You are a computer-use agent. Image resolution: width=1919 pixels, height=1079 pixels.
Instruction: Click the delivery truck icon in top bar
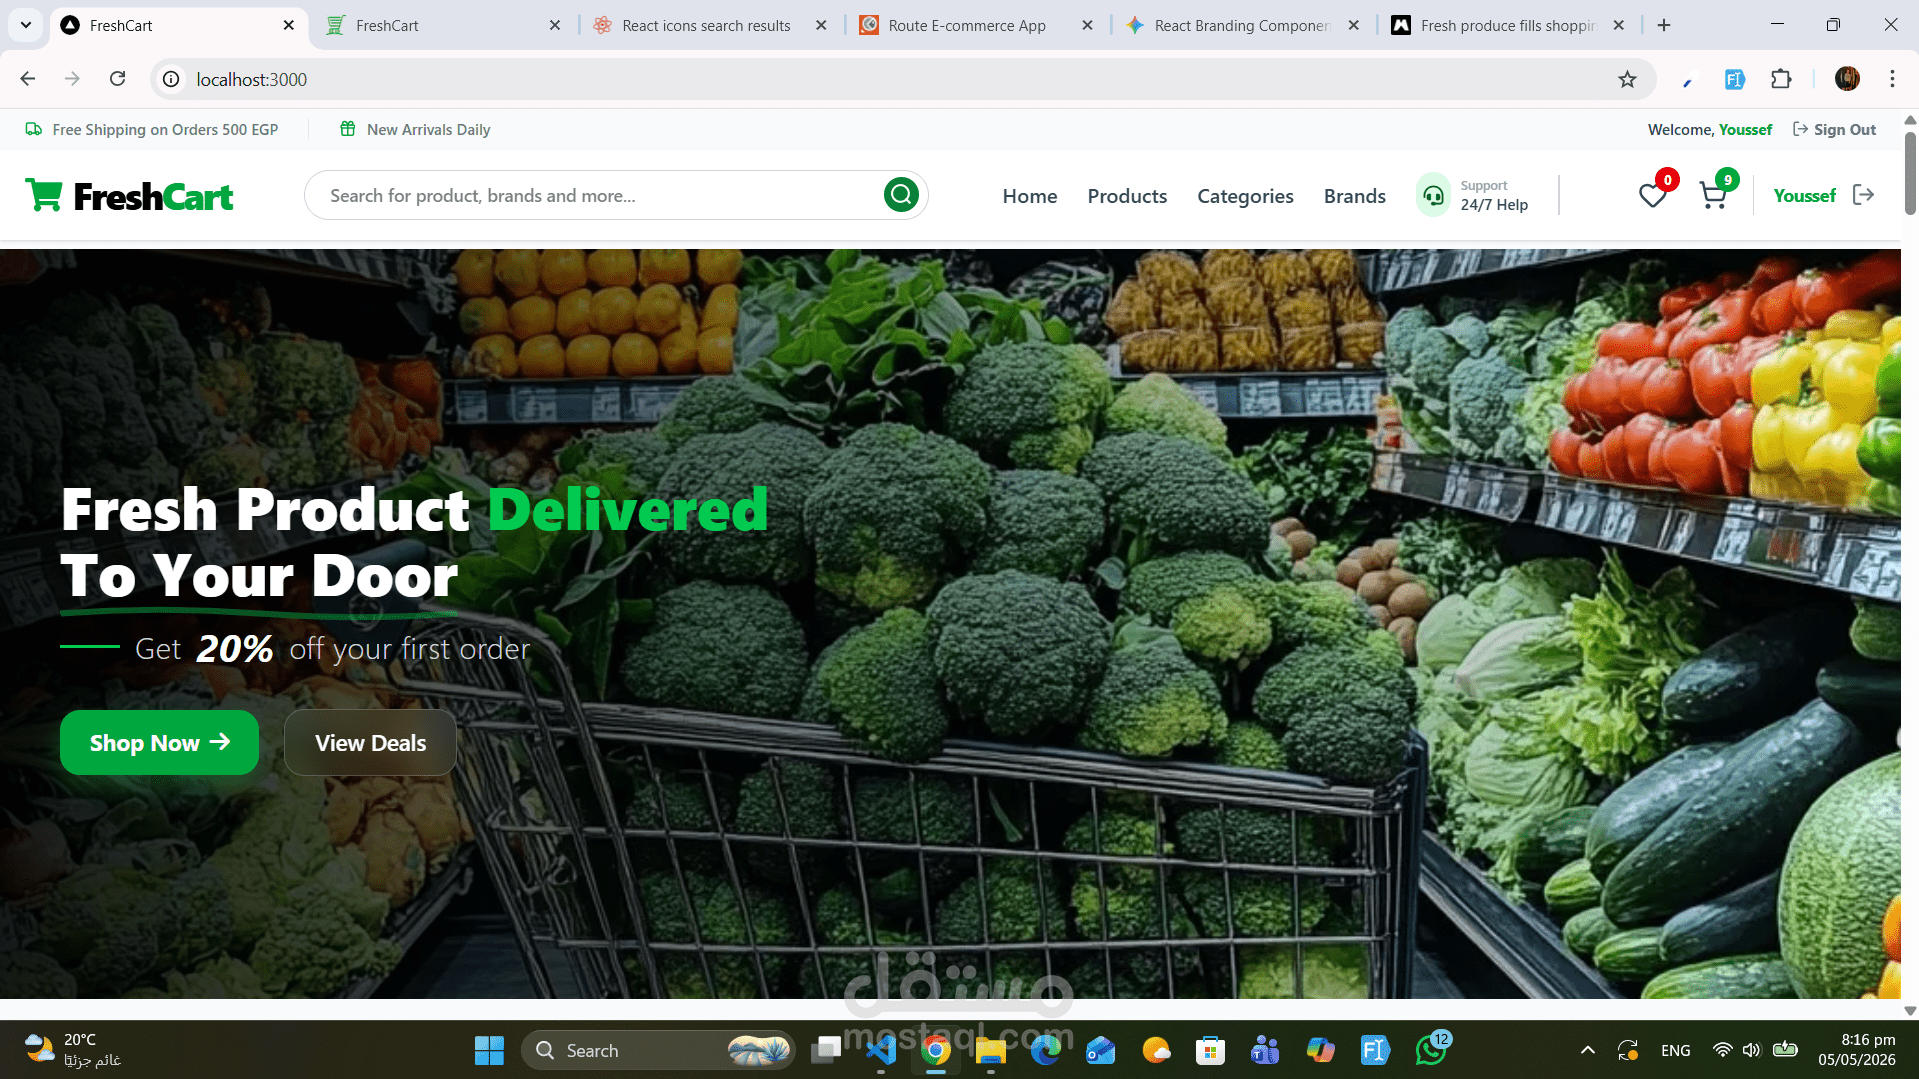click(x=33, y=129)
